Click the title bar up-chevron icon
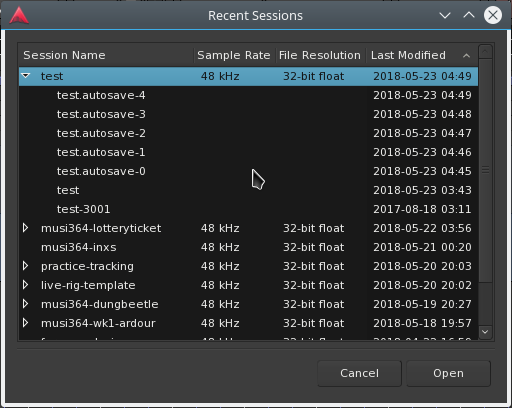 469,15
